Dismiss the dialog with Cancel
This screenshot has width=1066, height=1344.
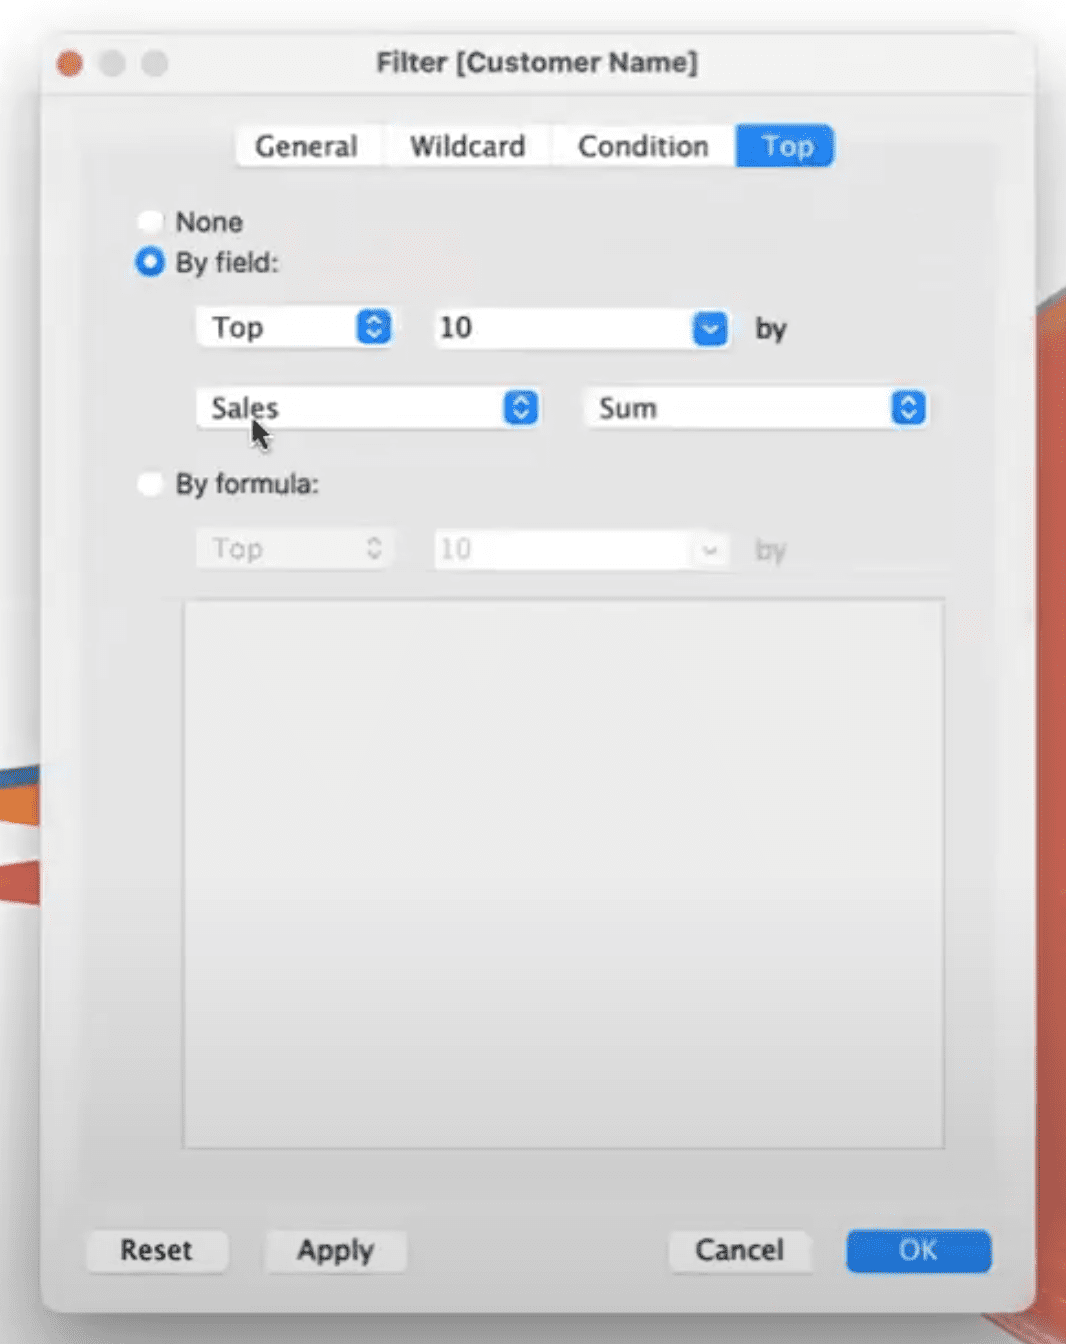(739, 1250)
